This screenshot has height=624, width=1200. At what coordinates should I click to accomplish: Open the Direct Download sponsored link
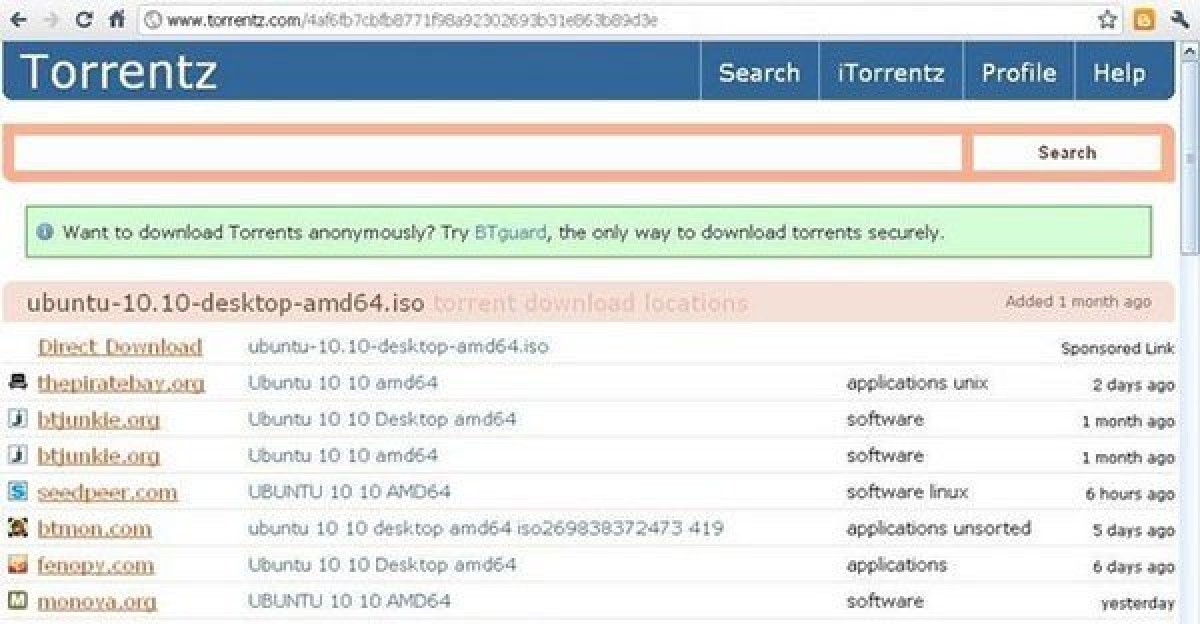[120, 347]
